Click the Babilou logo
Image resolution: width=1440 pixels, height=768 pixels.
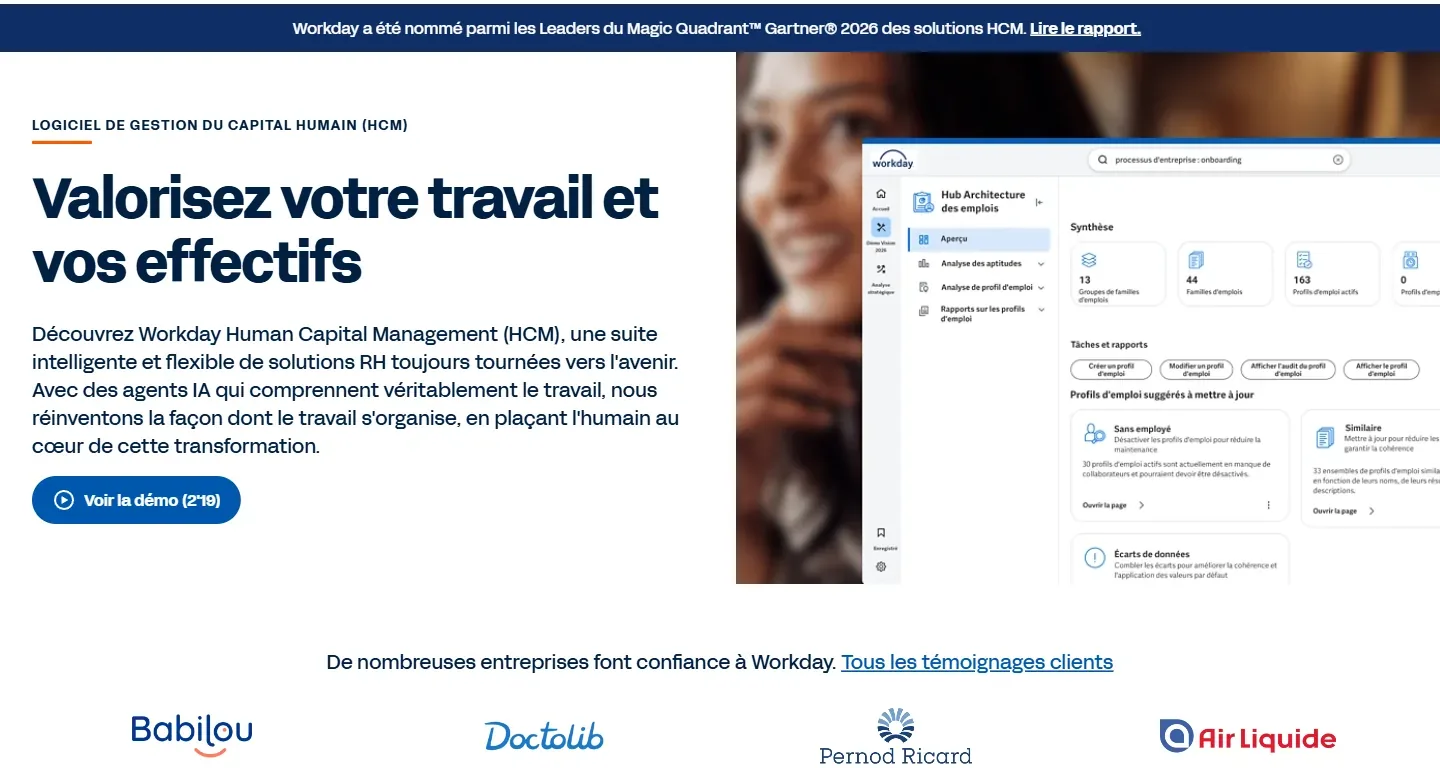192,735
